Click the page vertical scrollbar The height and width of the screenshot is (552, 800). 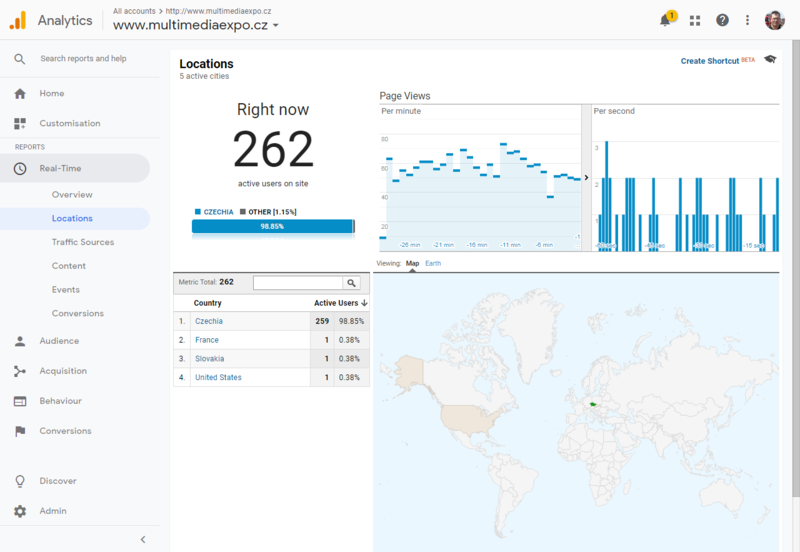click(x=795, y=267)
